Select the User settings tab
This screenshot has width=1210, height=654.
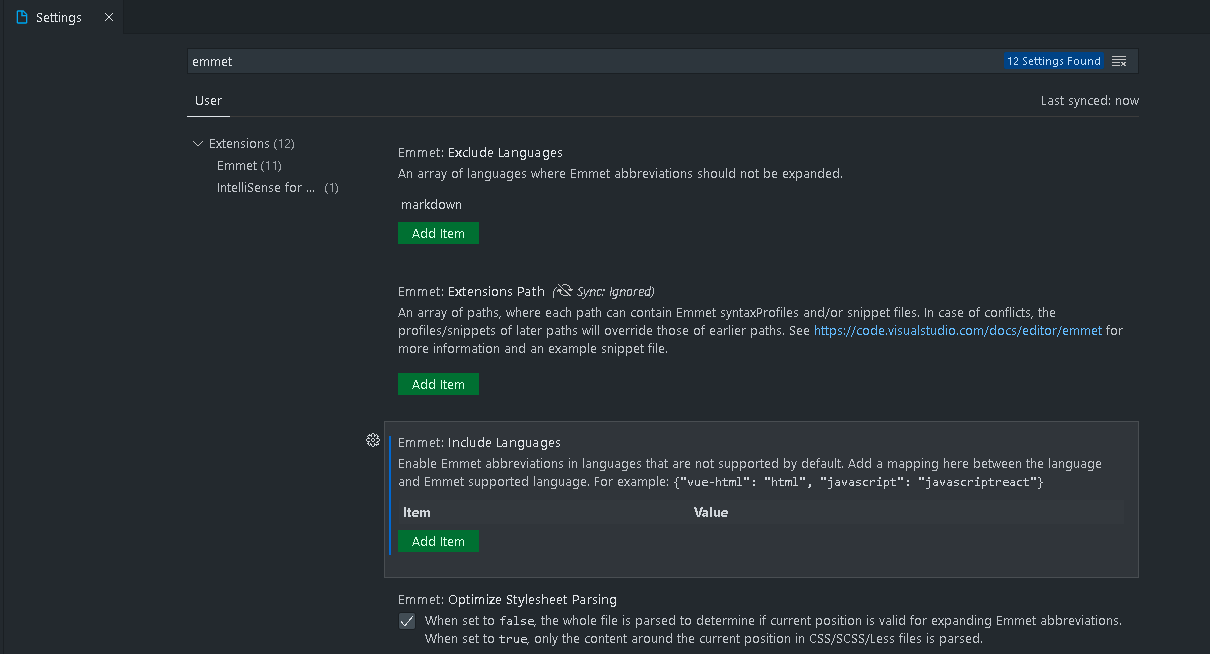[208, 101]
